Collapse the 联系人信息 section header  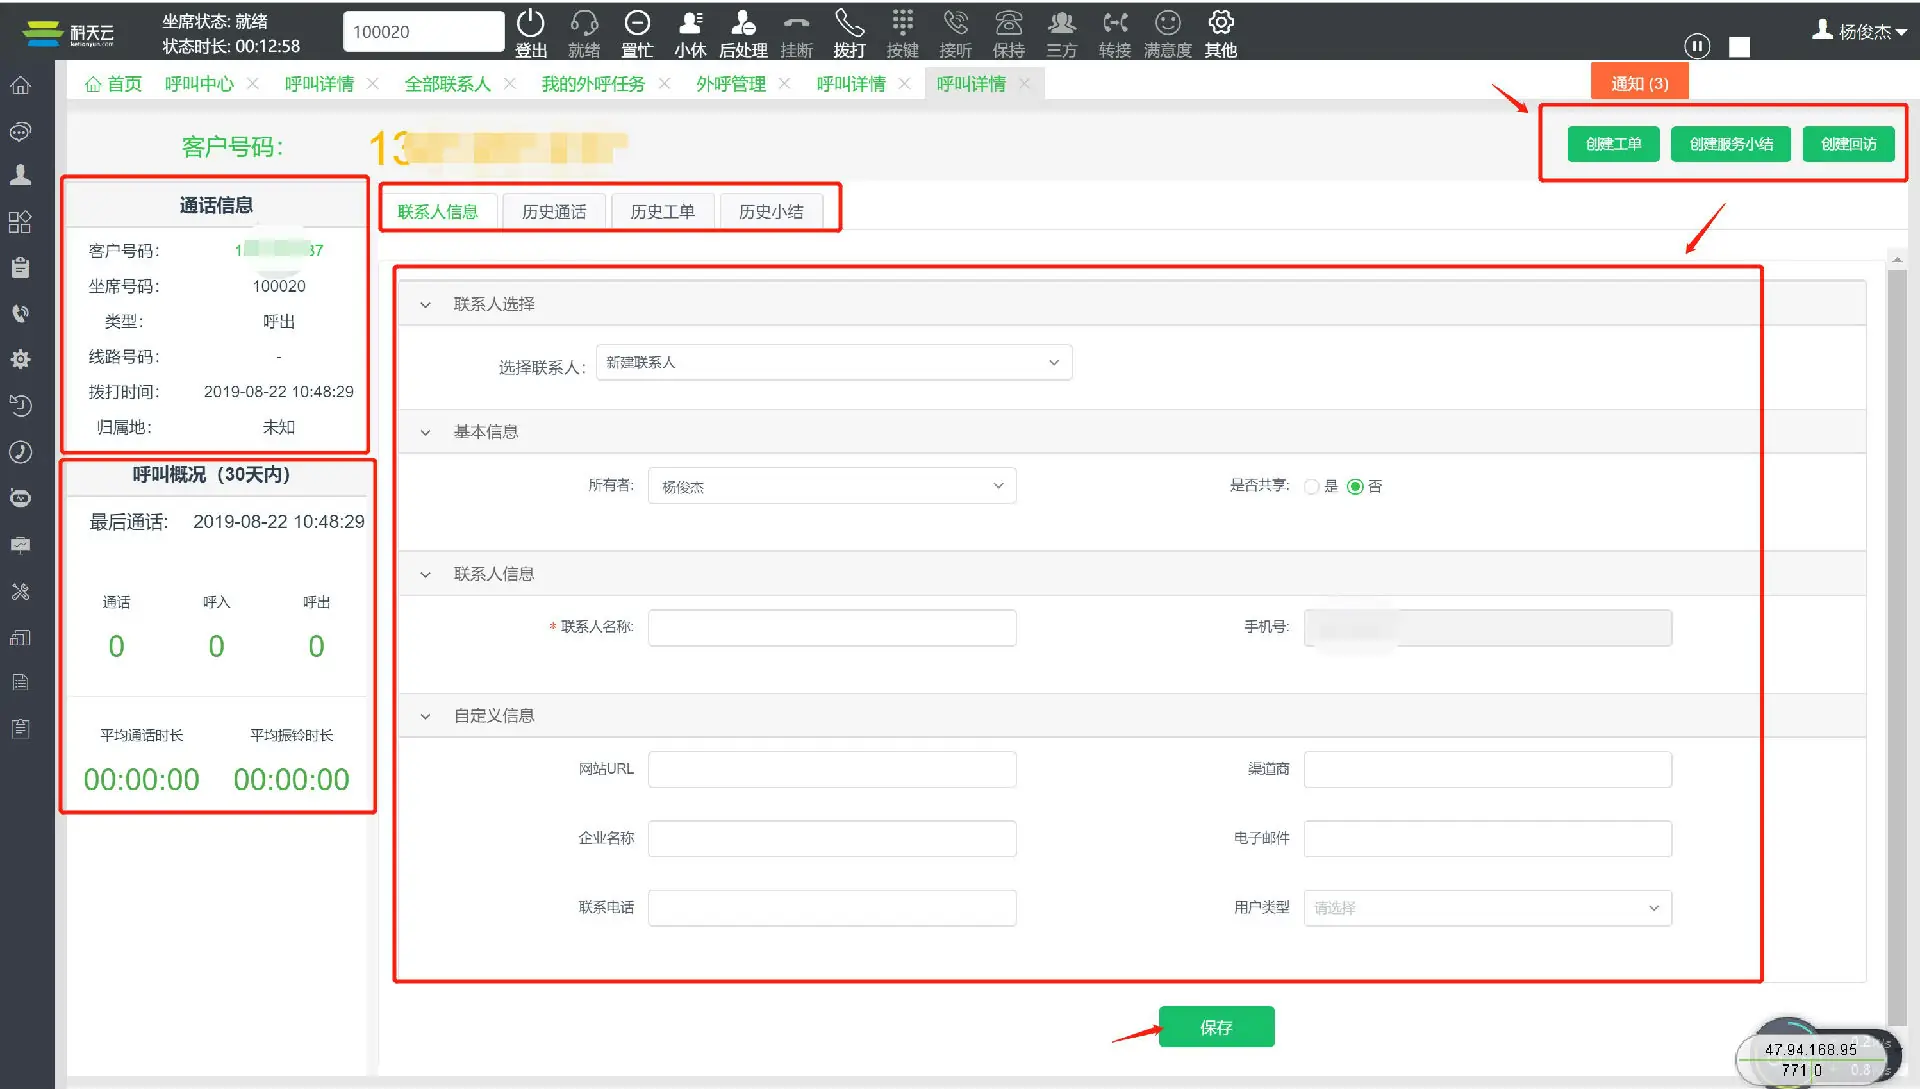tap(425, 575)
